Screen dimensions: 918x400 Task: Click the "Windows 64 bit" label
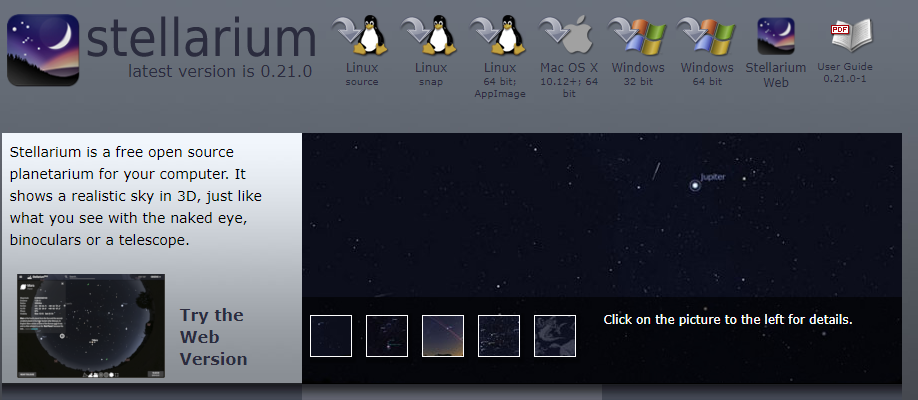(x=707, y=74)
